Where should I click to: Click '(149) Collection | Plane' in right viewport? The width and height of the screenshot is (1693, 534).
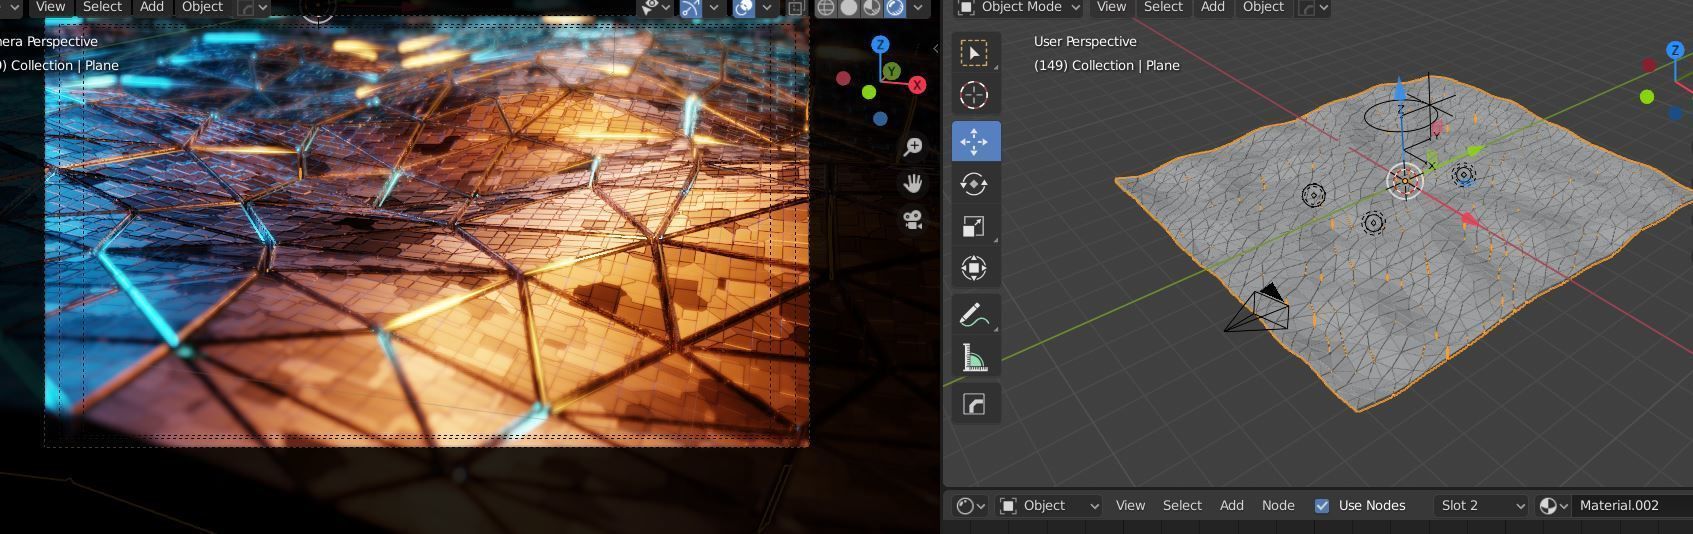click(1106, 66)
